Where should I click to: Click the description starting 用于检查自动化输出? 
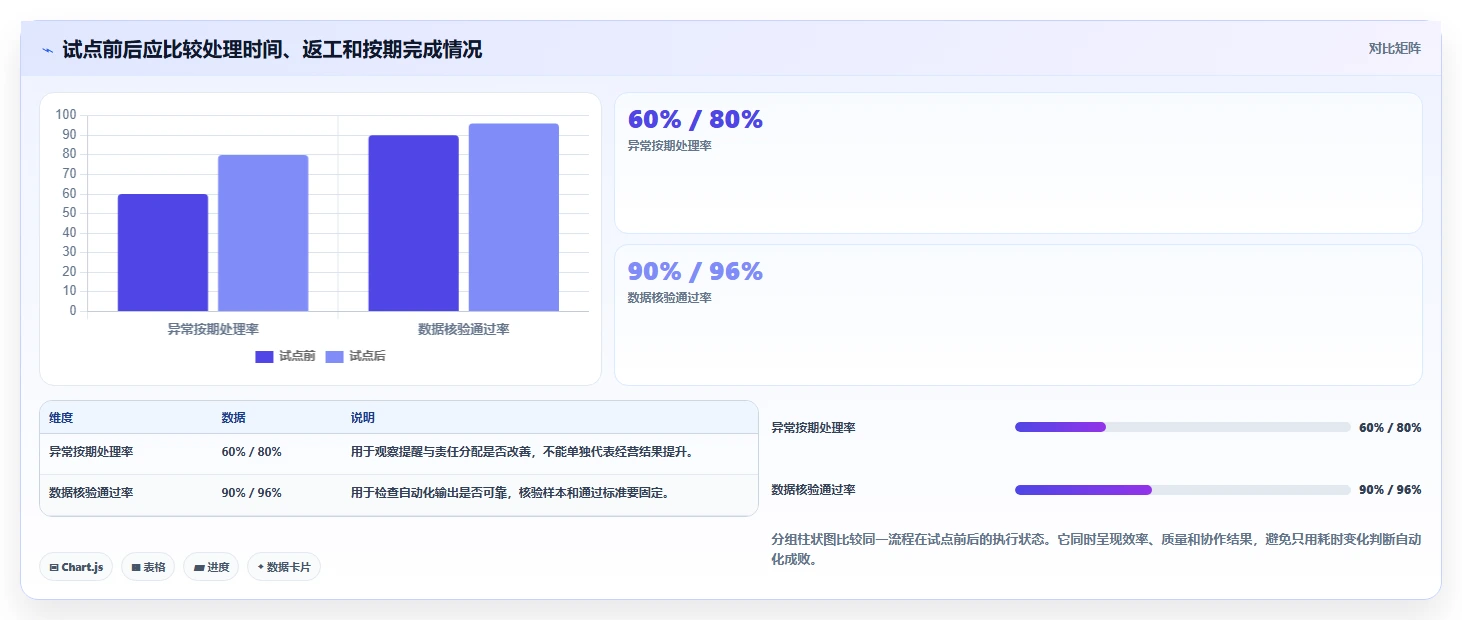510,493
